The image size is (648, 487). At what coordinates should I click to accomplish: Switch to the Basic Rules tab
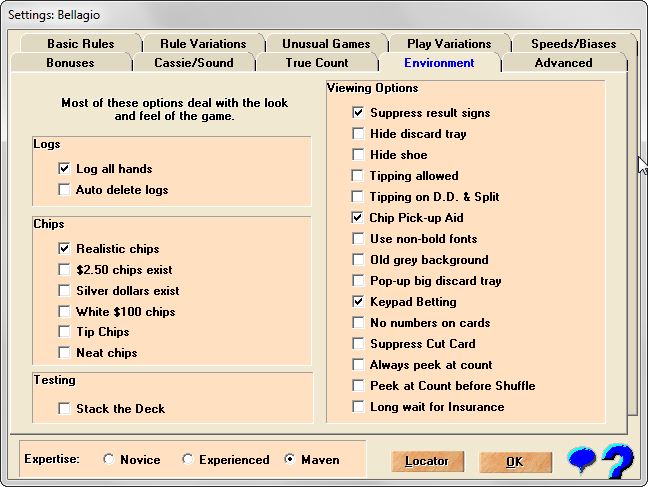(x=81, y=43)
